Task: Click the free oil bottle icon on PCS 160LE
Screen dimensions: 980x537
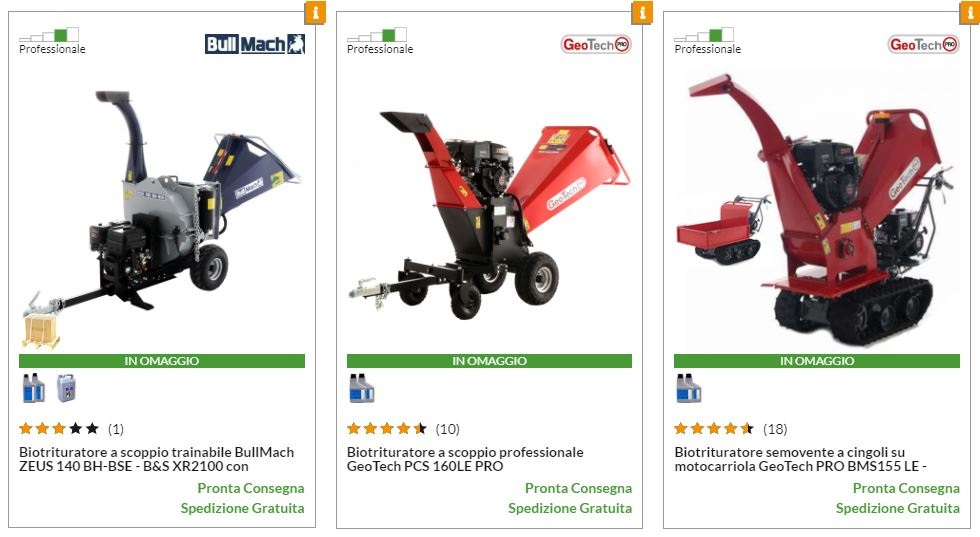Action: click(x=361, y=388)
